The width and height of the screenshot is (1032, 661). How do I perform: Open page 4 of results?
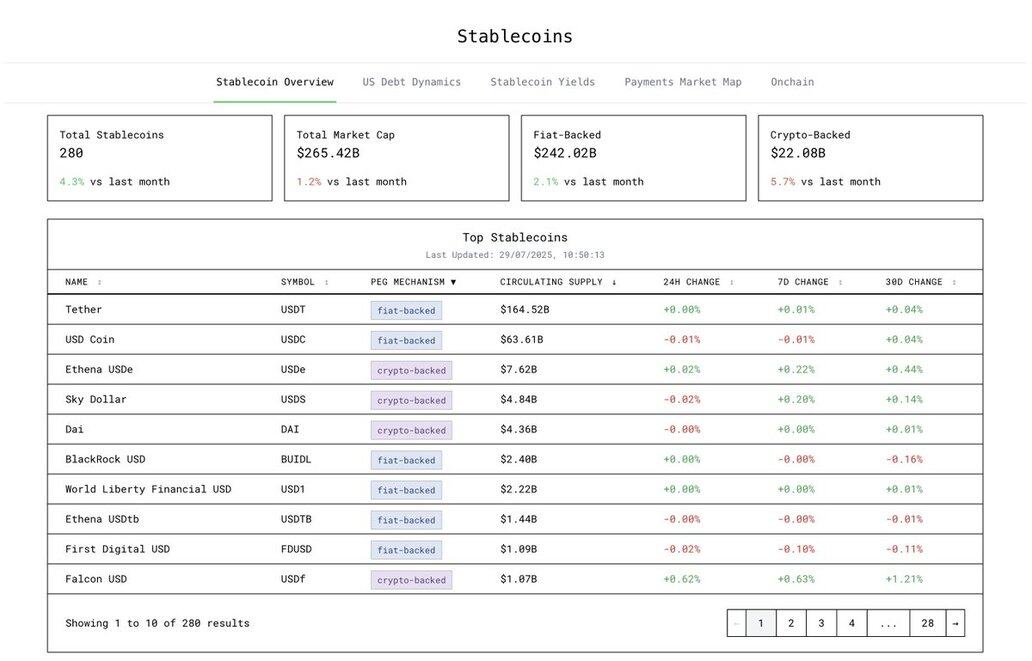tap(852, 623)
